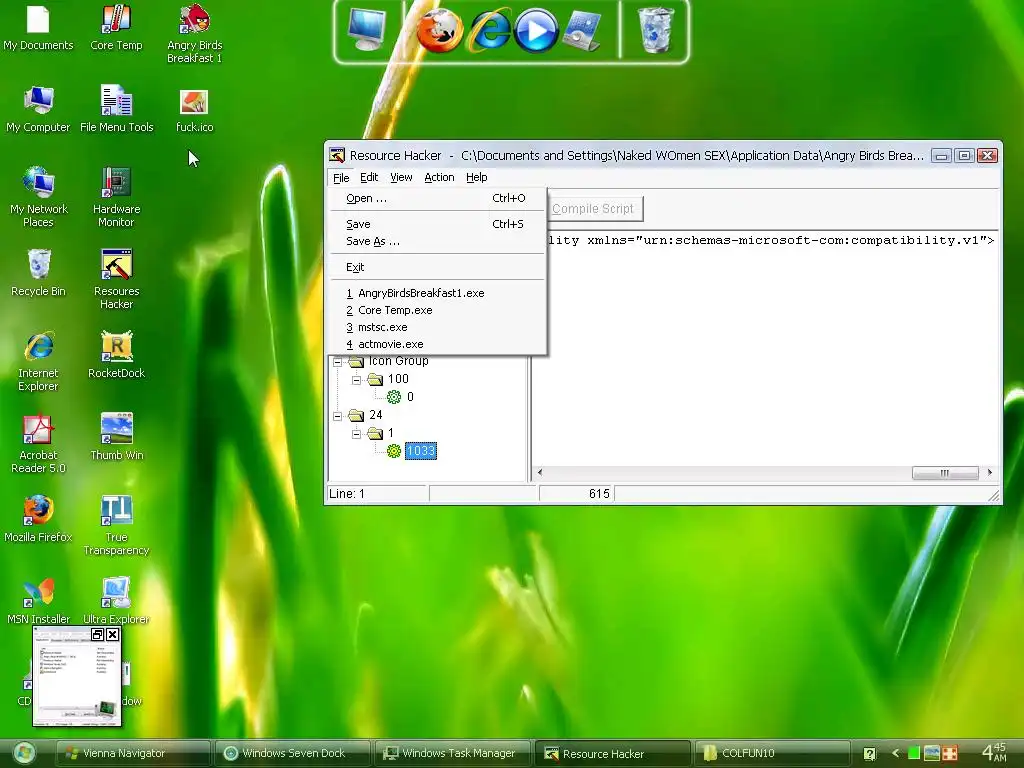Select the Angry Birds Breakfast 1 icon
Viewport: 1024px width, 768px height.
(195, 34)
